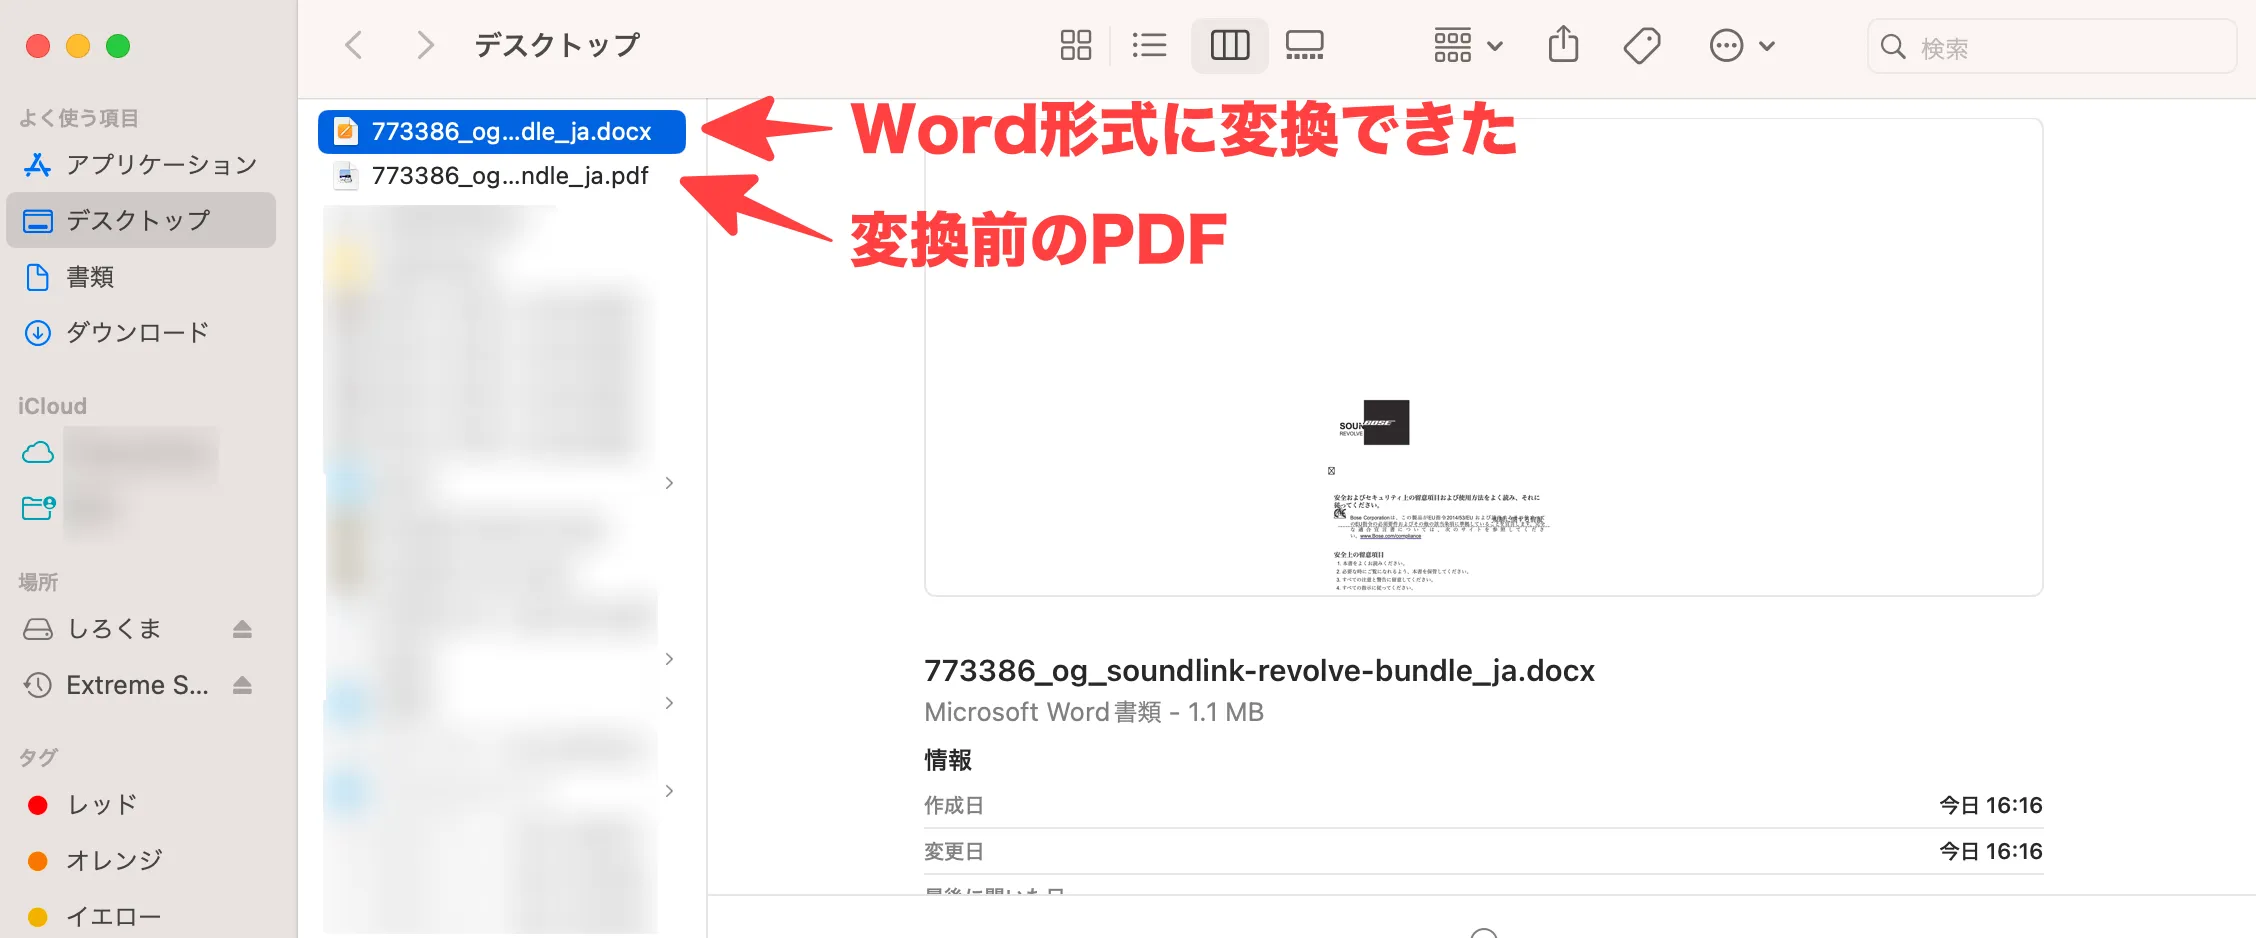Switch to list view

click(1149, 45)
